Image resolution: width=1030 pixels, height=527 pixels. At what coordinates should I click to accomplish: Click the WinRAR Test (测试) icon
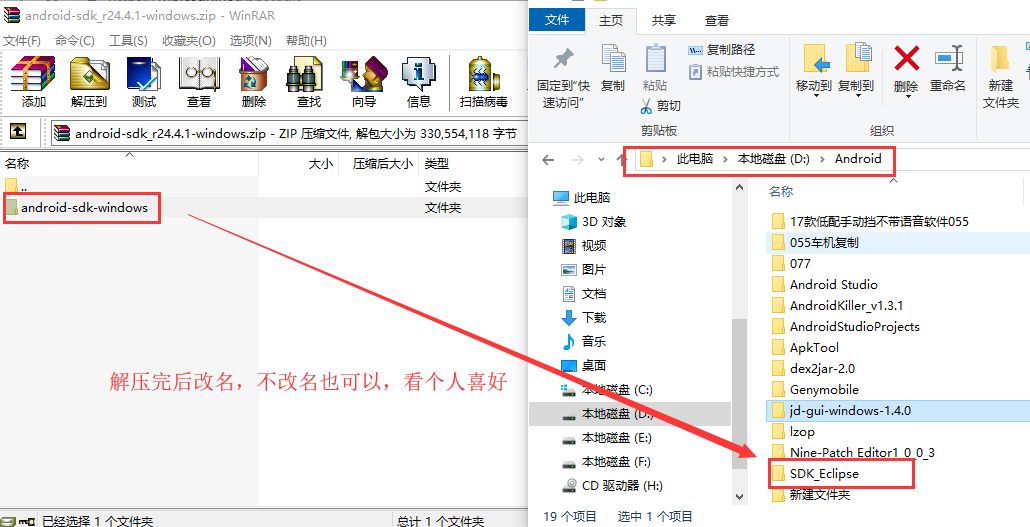[144, 74]
